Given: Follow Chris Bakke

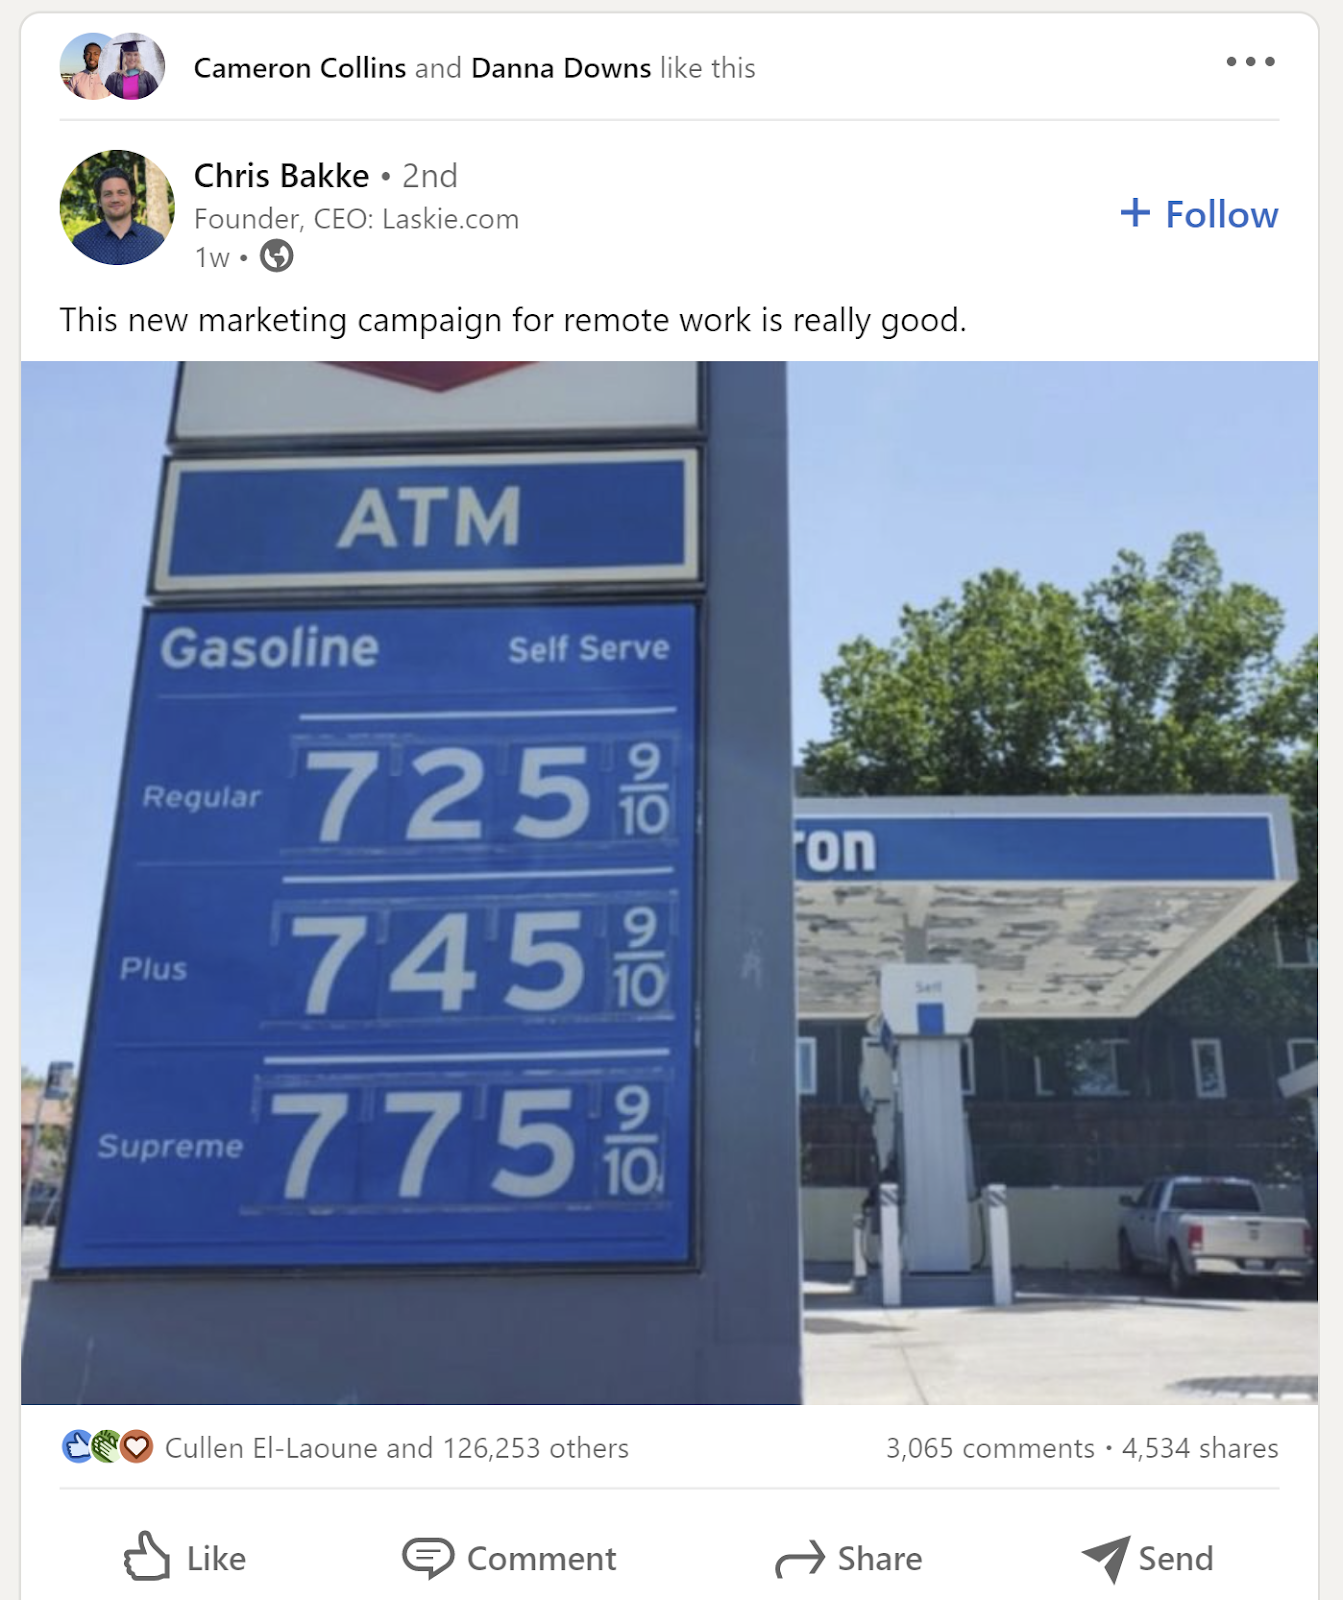Looking at the screenshot, I should (1199, 214).
